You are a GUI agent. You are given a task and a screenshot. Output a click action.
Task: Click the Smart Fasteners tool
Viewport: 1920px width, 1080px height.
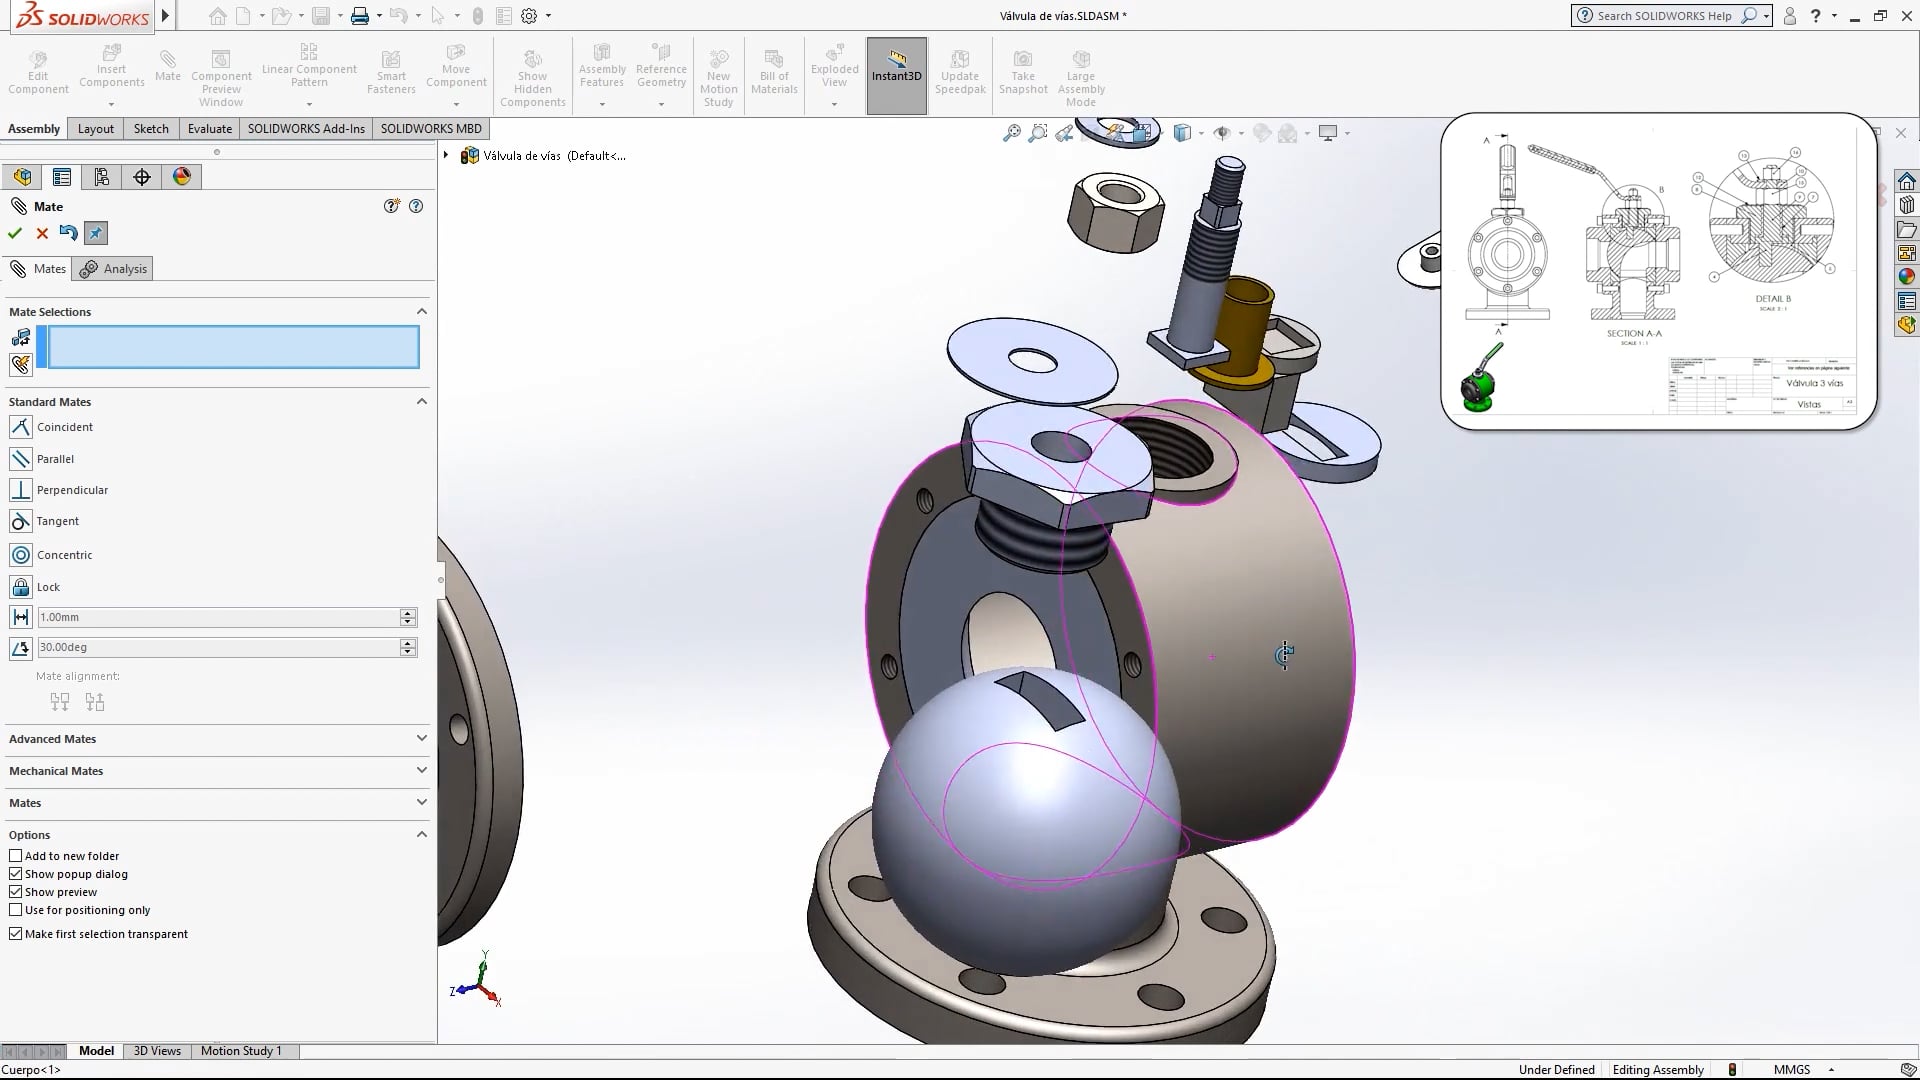[391, 70]
